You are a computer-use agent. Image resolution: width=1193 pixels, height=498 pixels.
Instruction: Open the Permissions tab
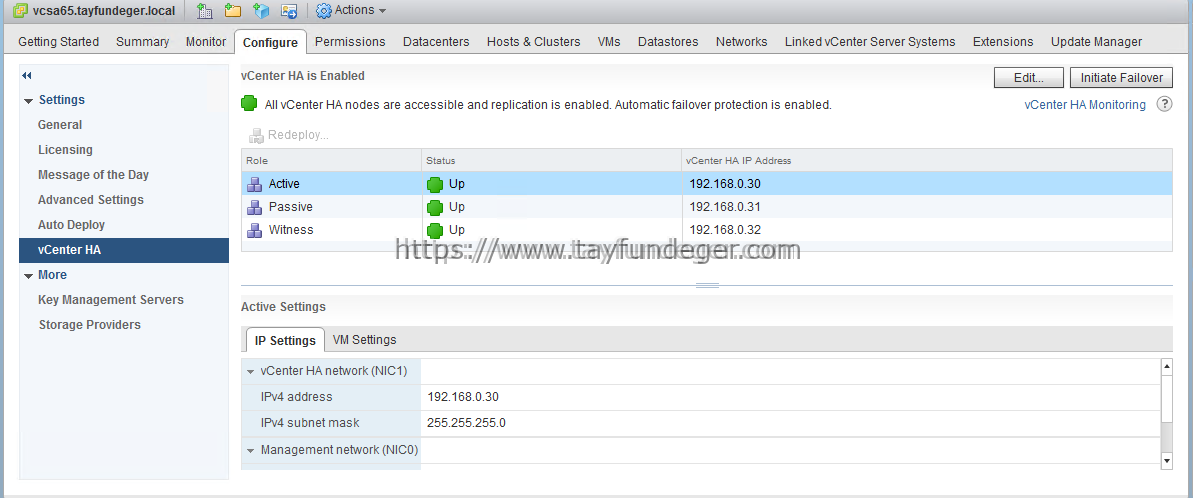click(x=350, y=42)
